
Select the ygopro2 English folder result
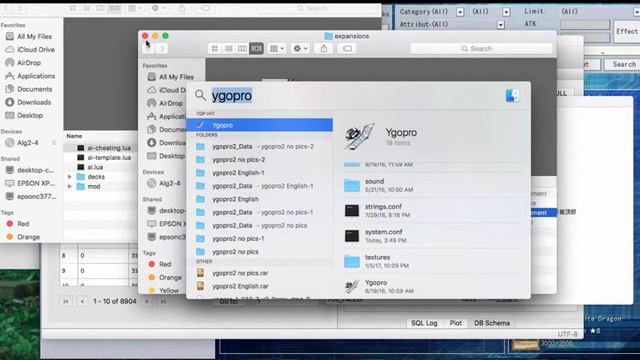pos(259,199)
